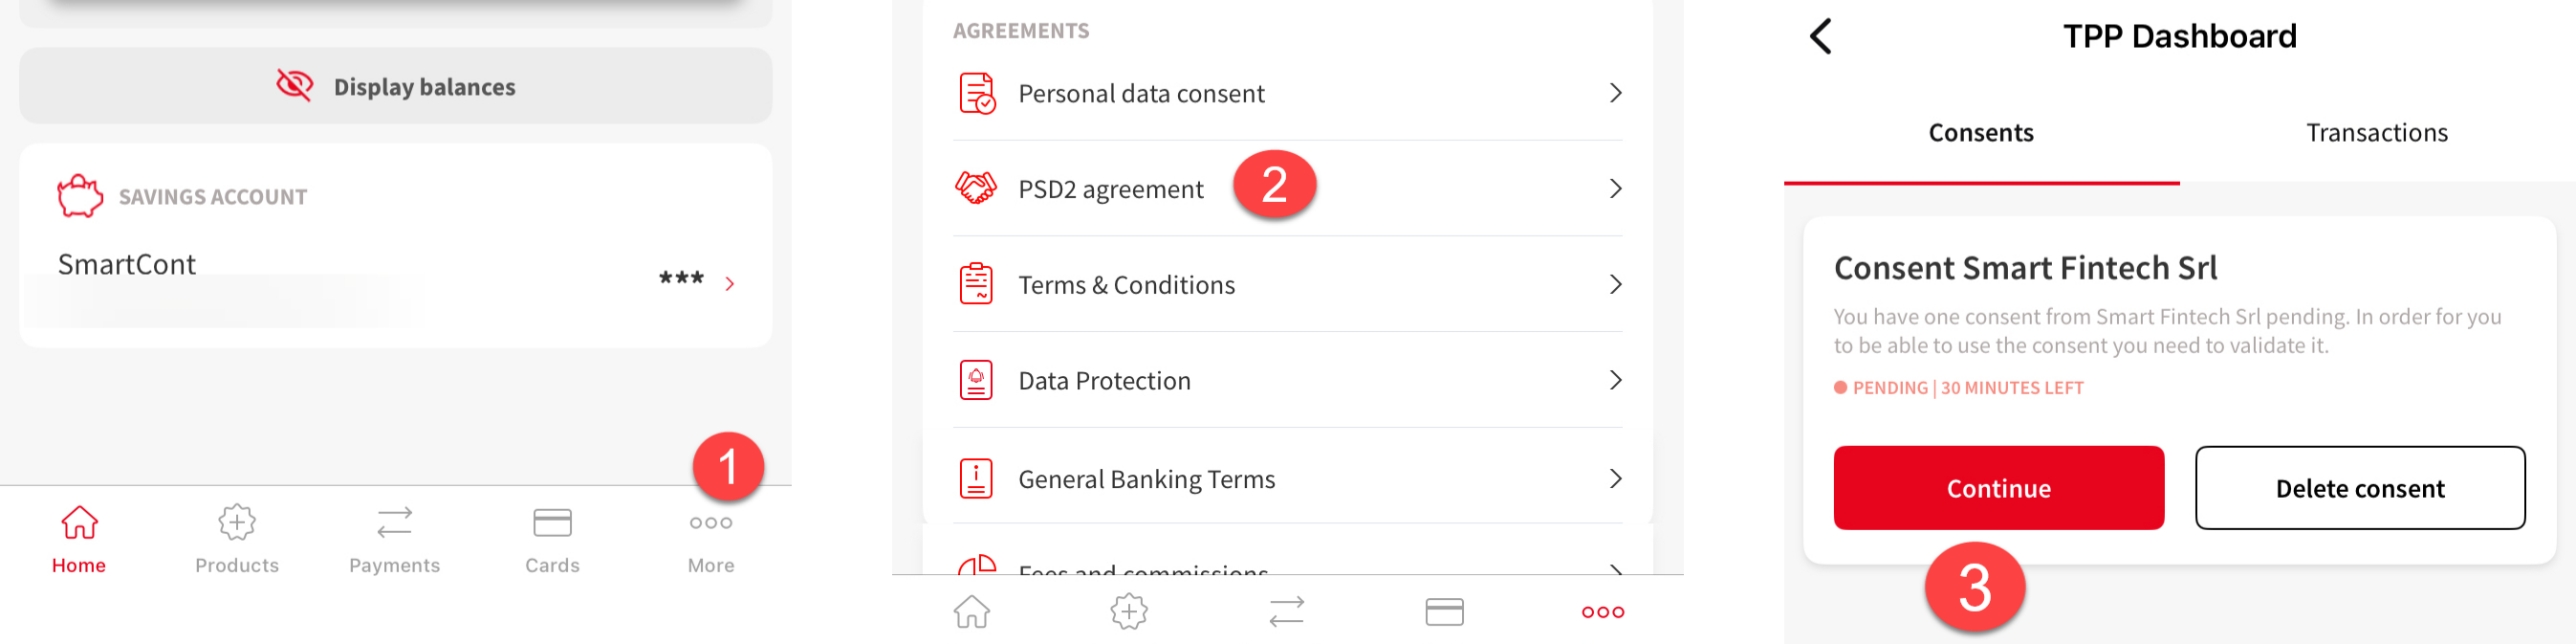This screenshot has height=644, width=2576.
Task: Toggle Display balances with the eye icon
Action: pos(295,86)
